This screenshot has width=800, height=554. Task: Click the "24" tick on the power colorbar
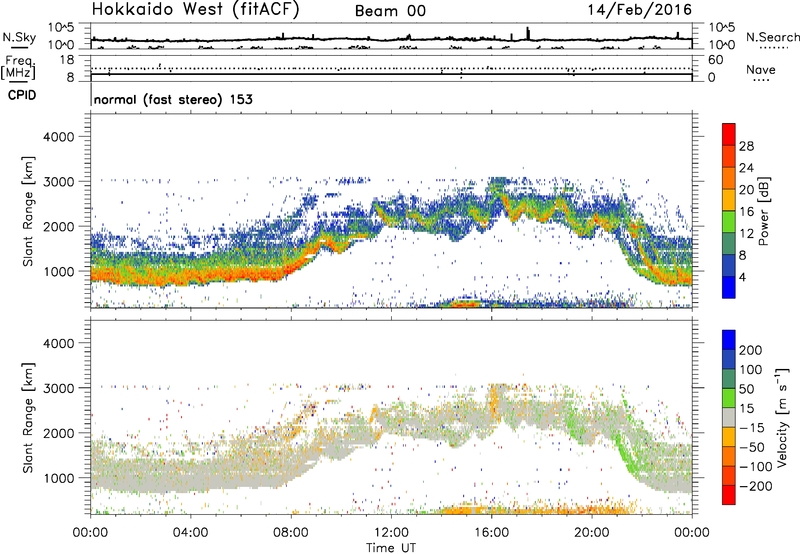coord(746,168)
